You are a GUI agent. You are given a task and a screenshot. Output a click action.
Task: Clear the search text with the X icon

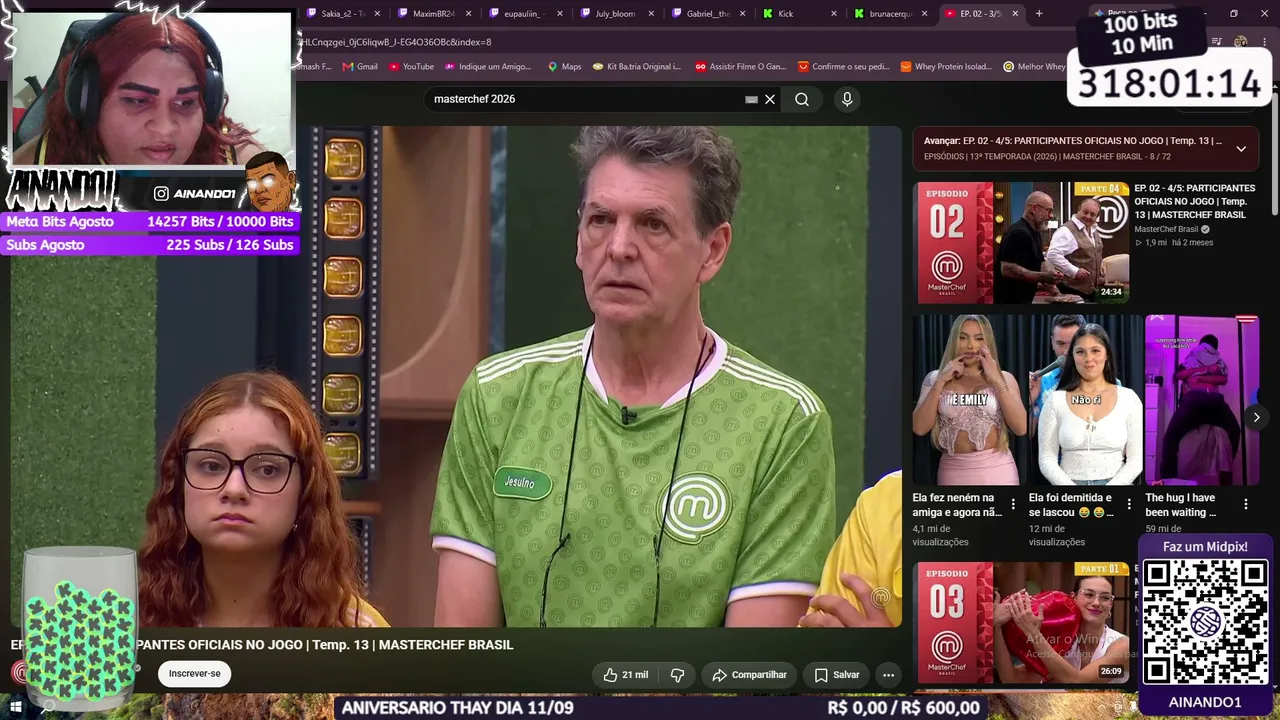[770, 99]
